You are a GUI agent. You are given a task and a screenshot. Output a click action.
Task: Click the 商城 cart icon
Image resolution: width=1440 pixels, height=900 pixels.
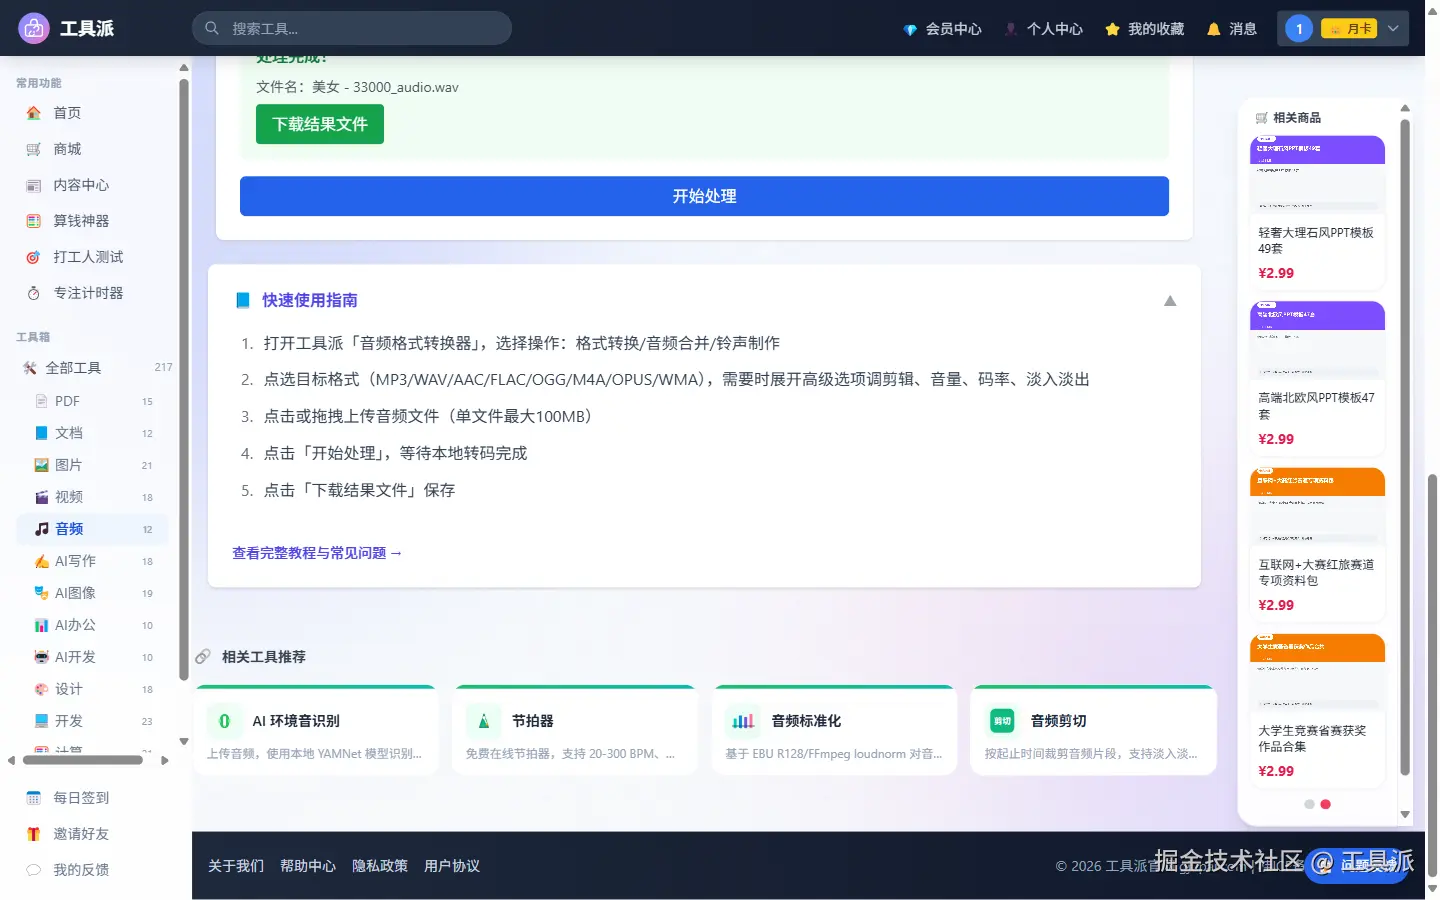[34, 149]
